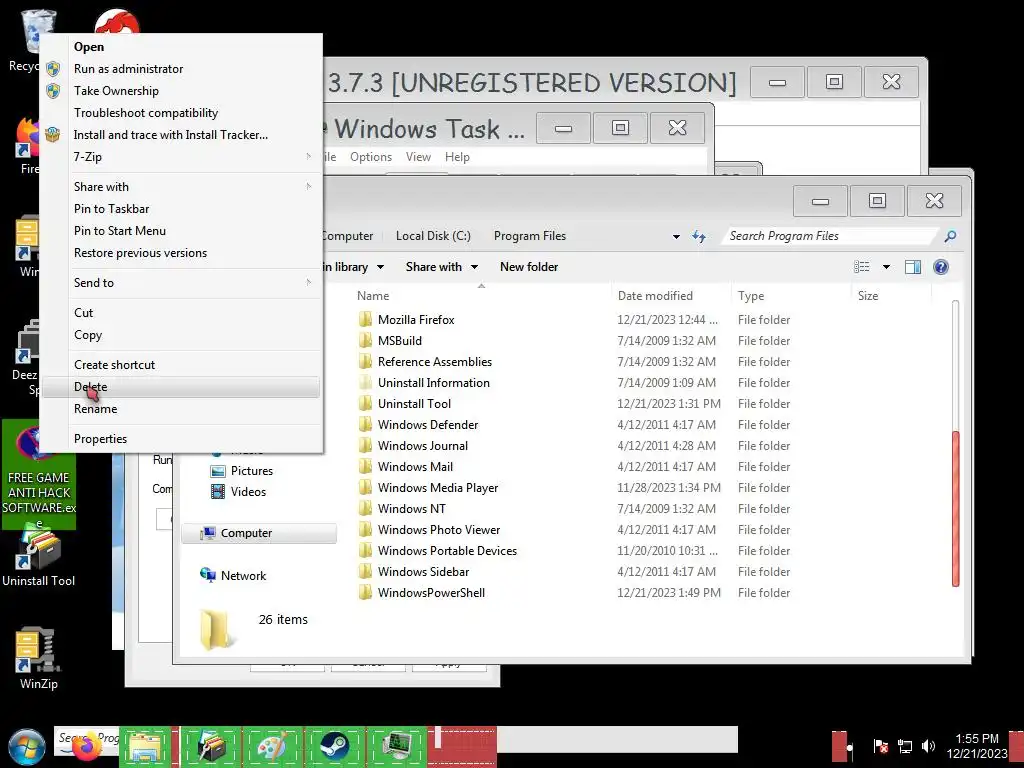1024x768 pixels.
Task: Open the Include in library dropdown arrow
Action: 381,267
